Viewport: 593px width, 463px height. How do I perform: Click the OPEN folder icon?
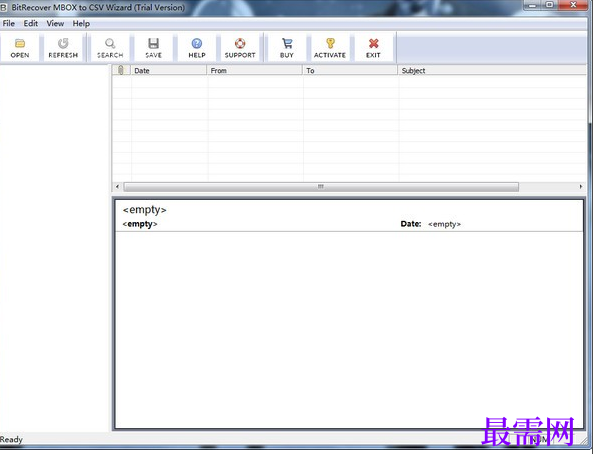pyautogui.click(x=20, y=44)
